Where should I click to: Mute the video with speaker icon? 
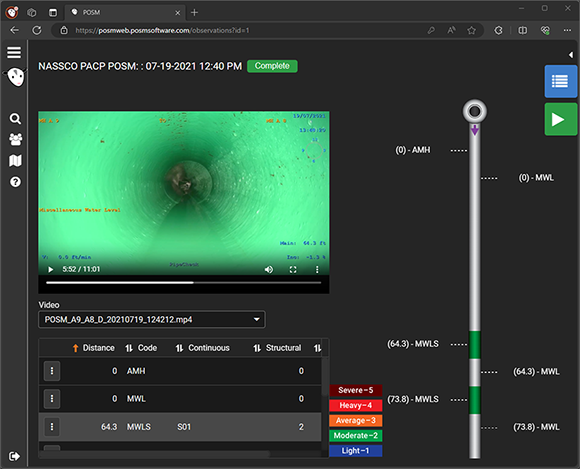pyautogui.click(x=269, y=270)
